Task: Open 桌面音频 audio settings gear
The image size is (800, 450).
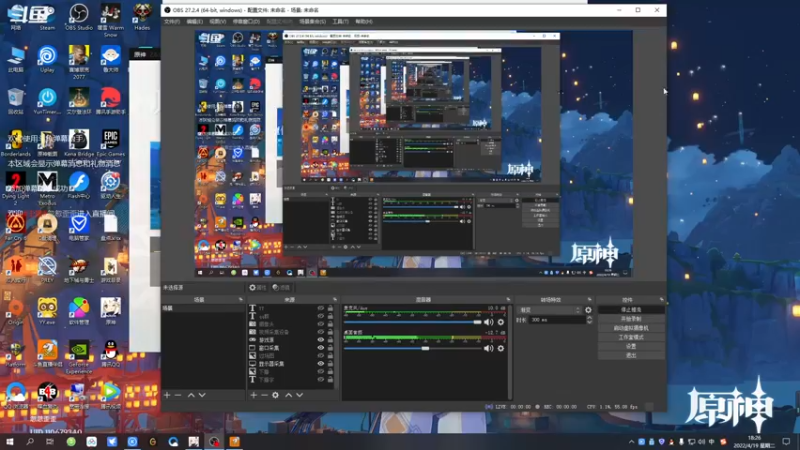Action: pos(501,348)
